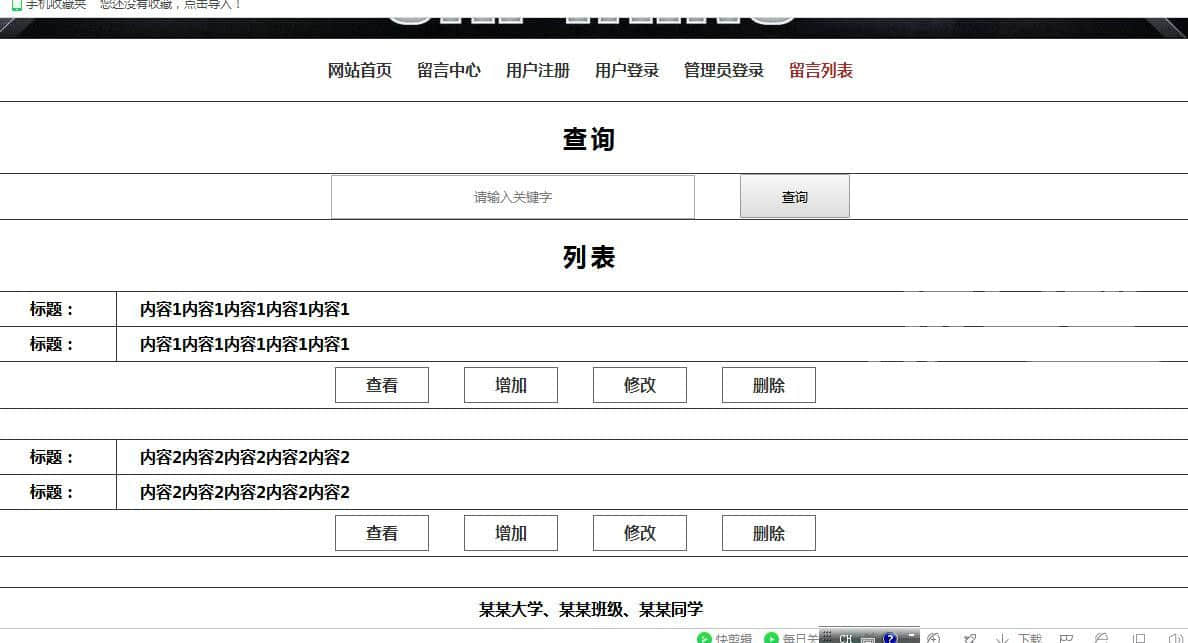Navigate to 用户登录 page
Image resolution: width=1188 pixels, height=643 pixels.
[x=627, y=71]
